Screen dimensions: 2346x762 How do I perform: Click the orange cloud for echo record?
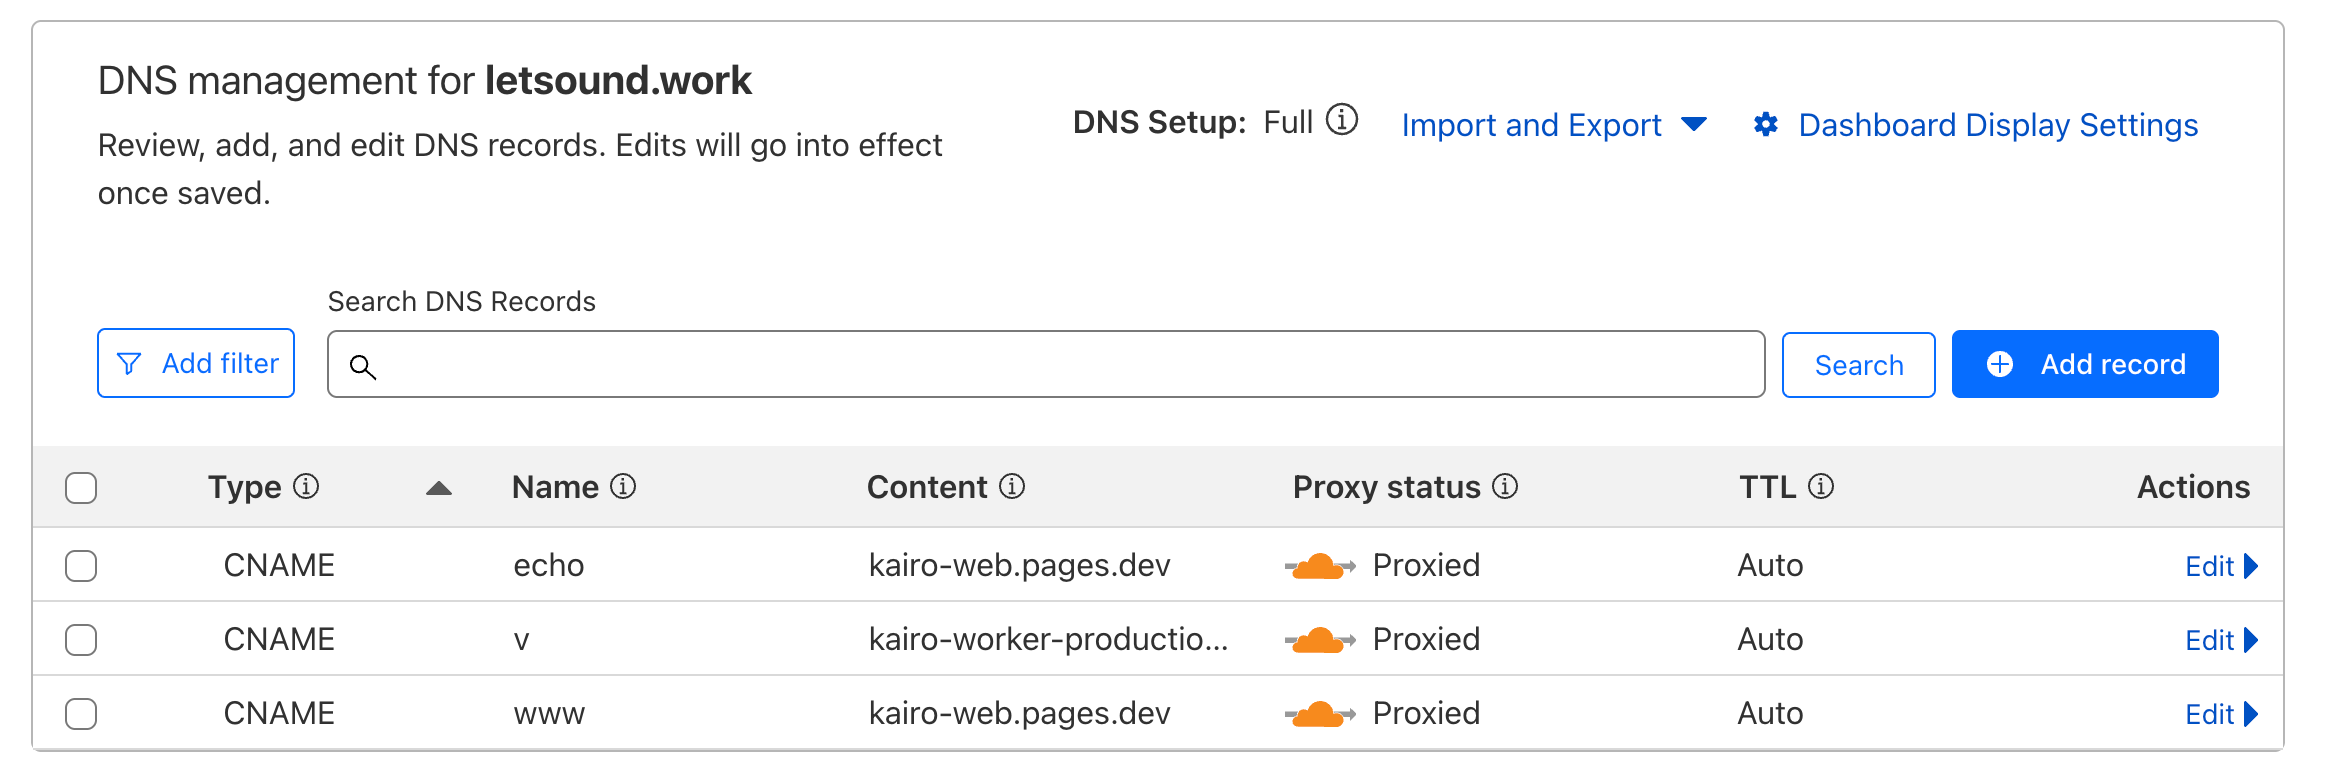(x=1319, y=566)
